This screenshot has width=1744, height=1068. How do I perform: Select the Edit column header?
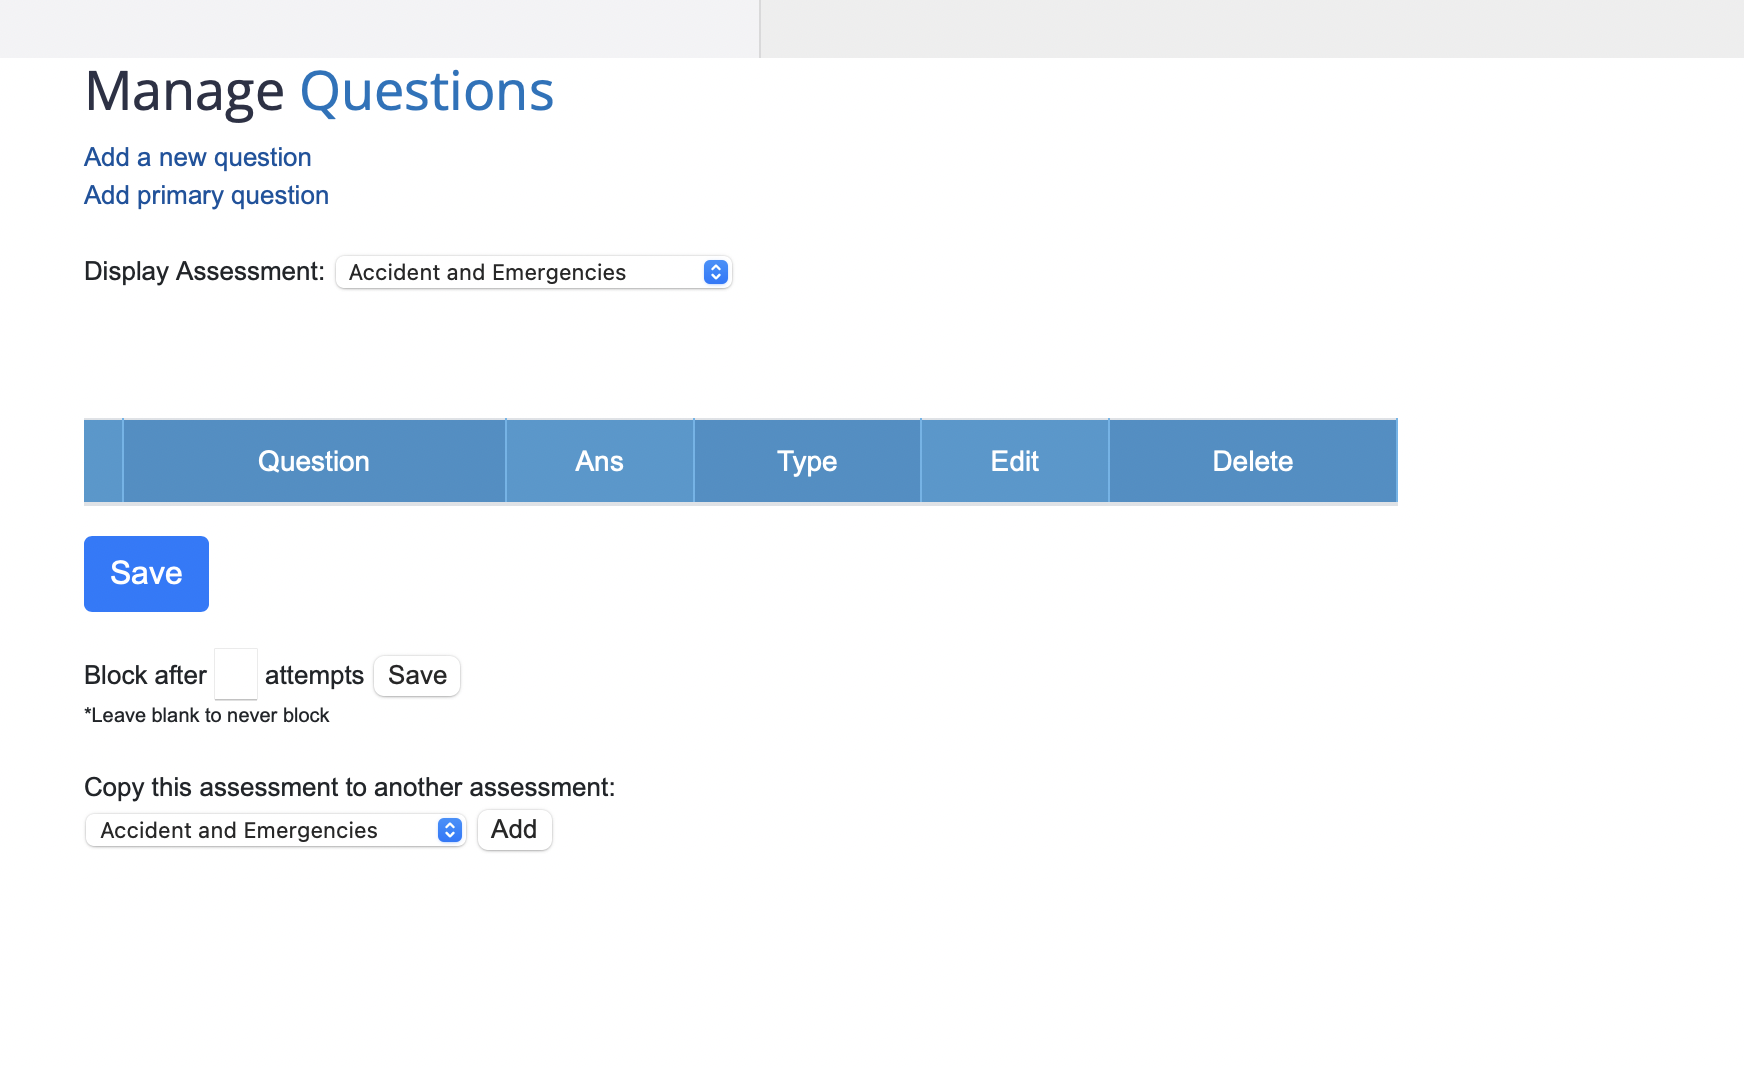click(x=1014, y=461)
